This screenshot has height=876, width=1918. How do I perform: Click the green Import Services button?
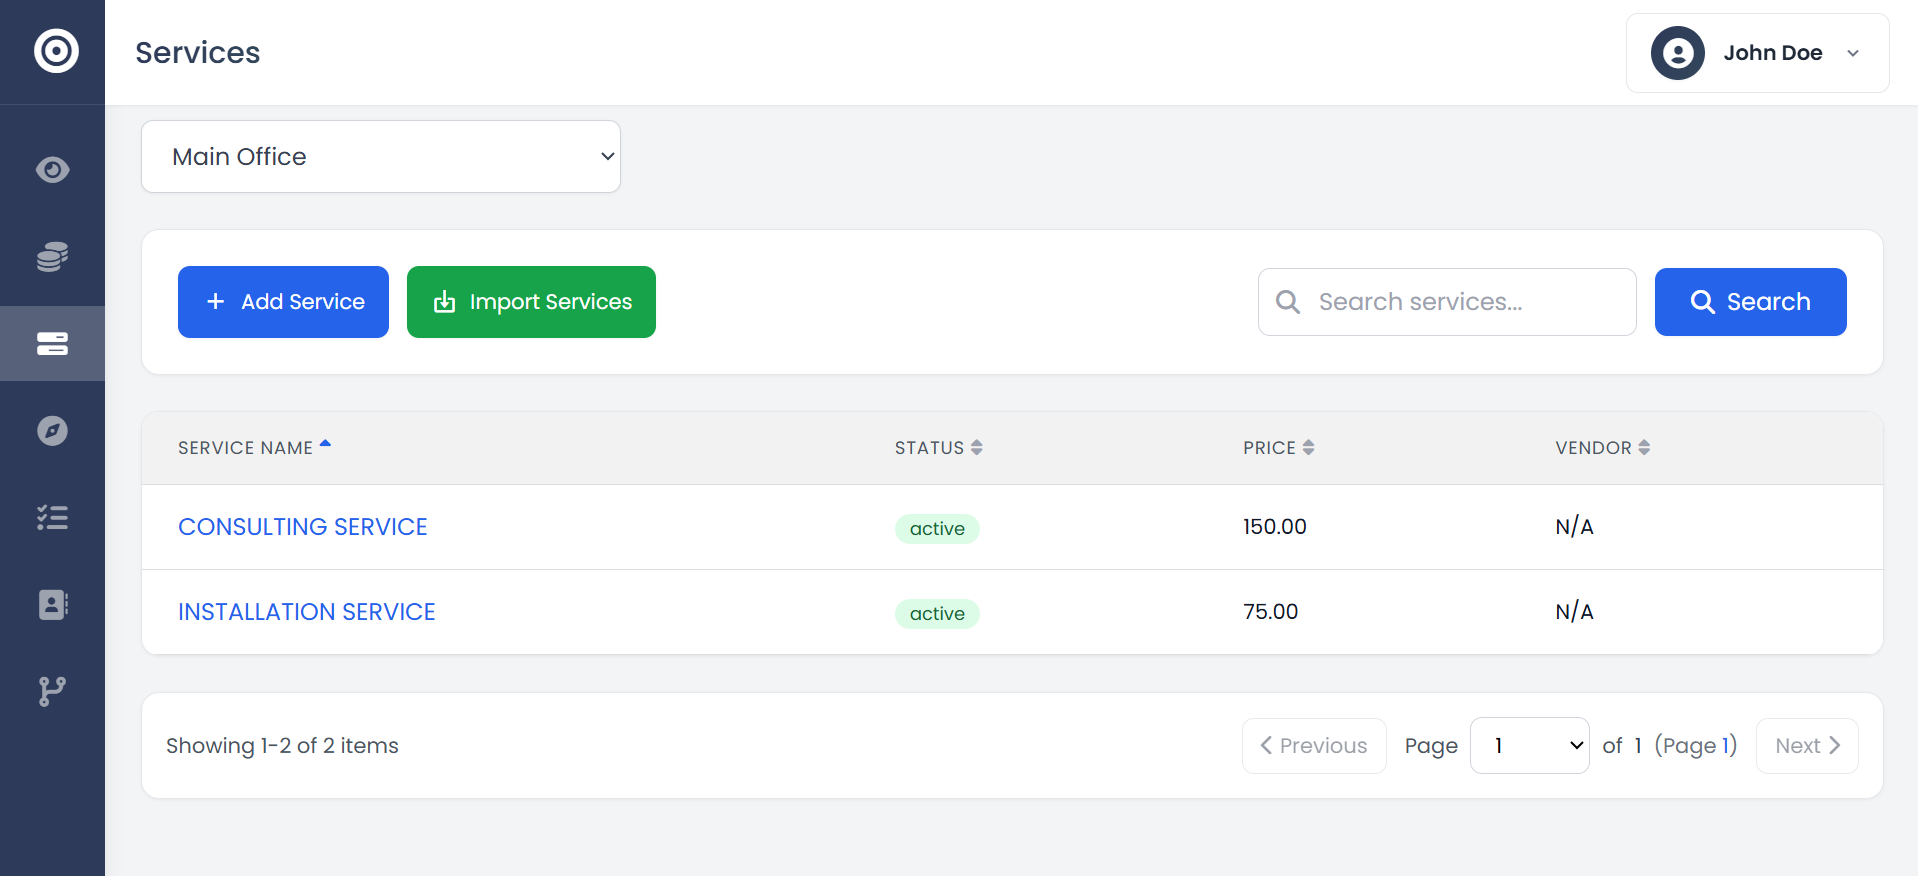click(531, 302)
